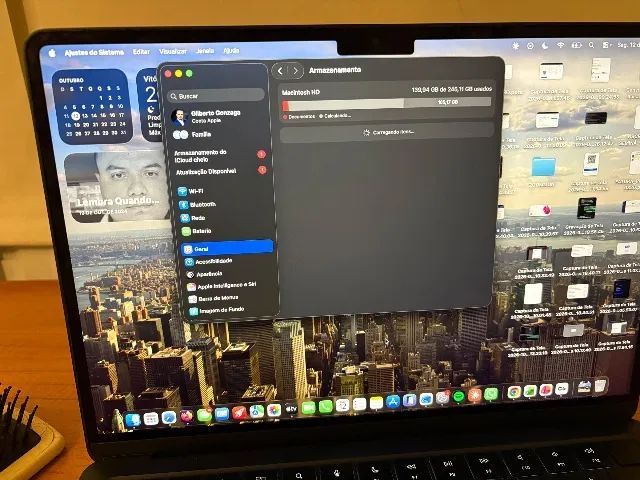The image size is (640, 480).
Task: Open Gilberto Gonzaga Apple account
Action: click(x=206, y=116)
